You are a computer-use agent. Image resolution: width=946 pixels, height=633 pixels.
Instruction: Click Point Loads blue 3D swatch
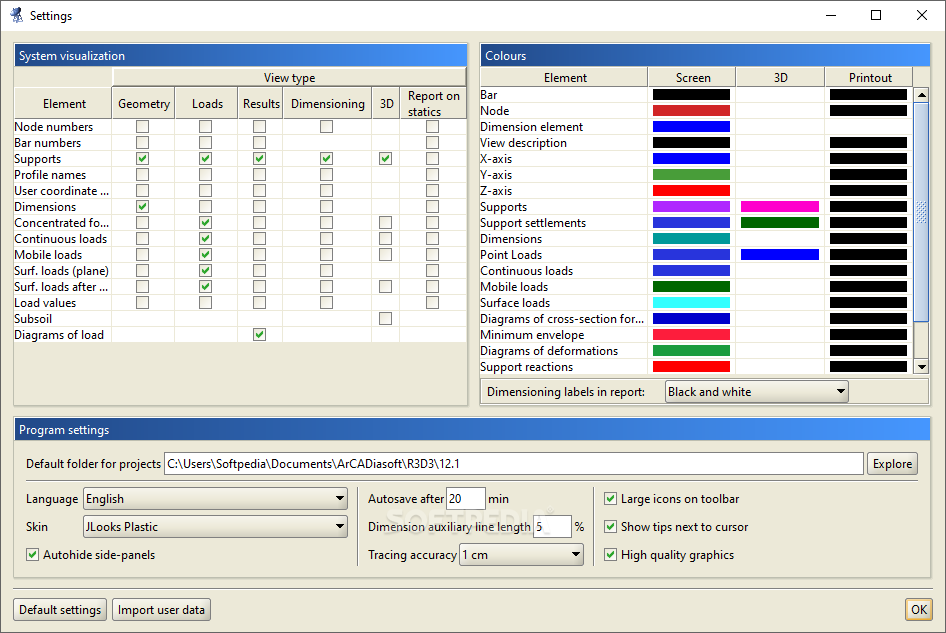point(780,255)
